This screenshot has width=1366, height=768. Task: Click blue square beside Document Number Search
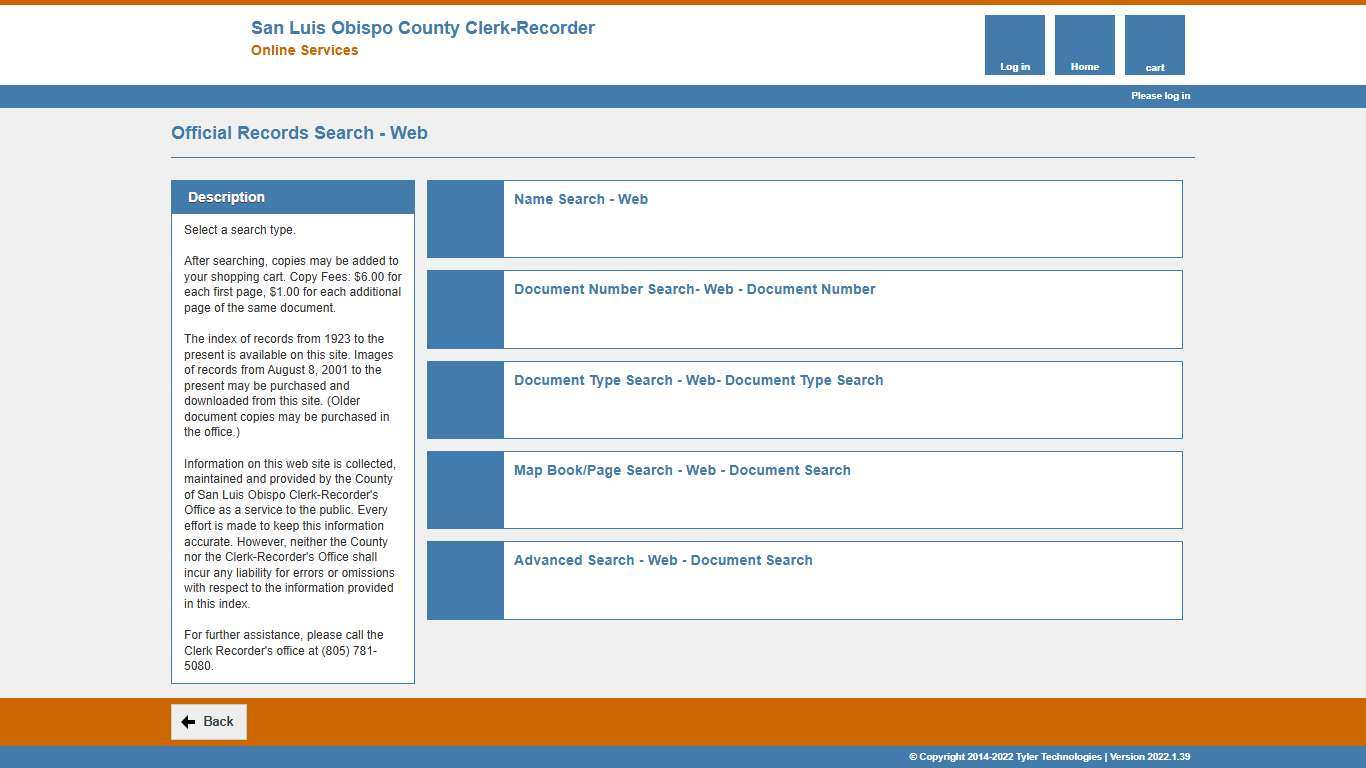tap(465, 309)
